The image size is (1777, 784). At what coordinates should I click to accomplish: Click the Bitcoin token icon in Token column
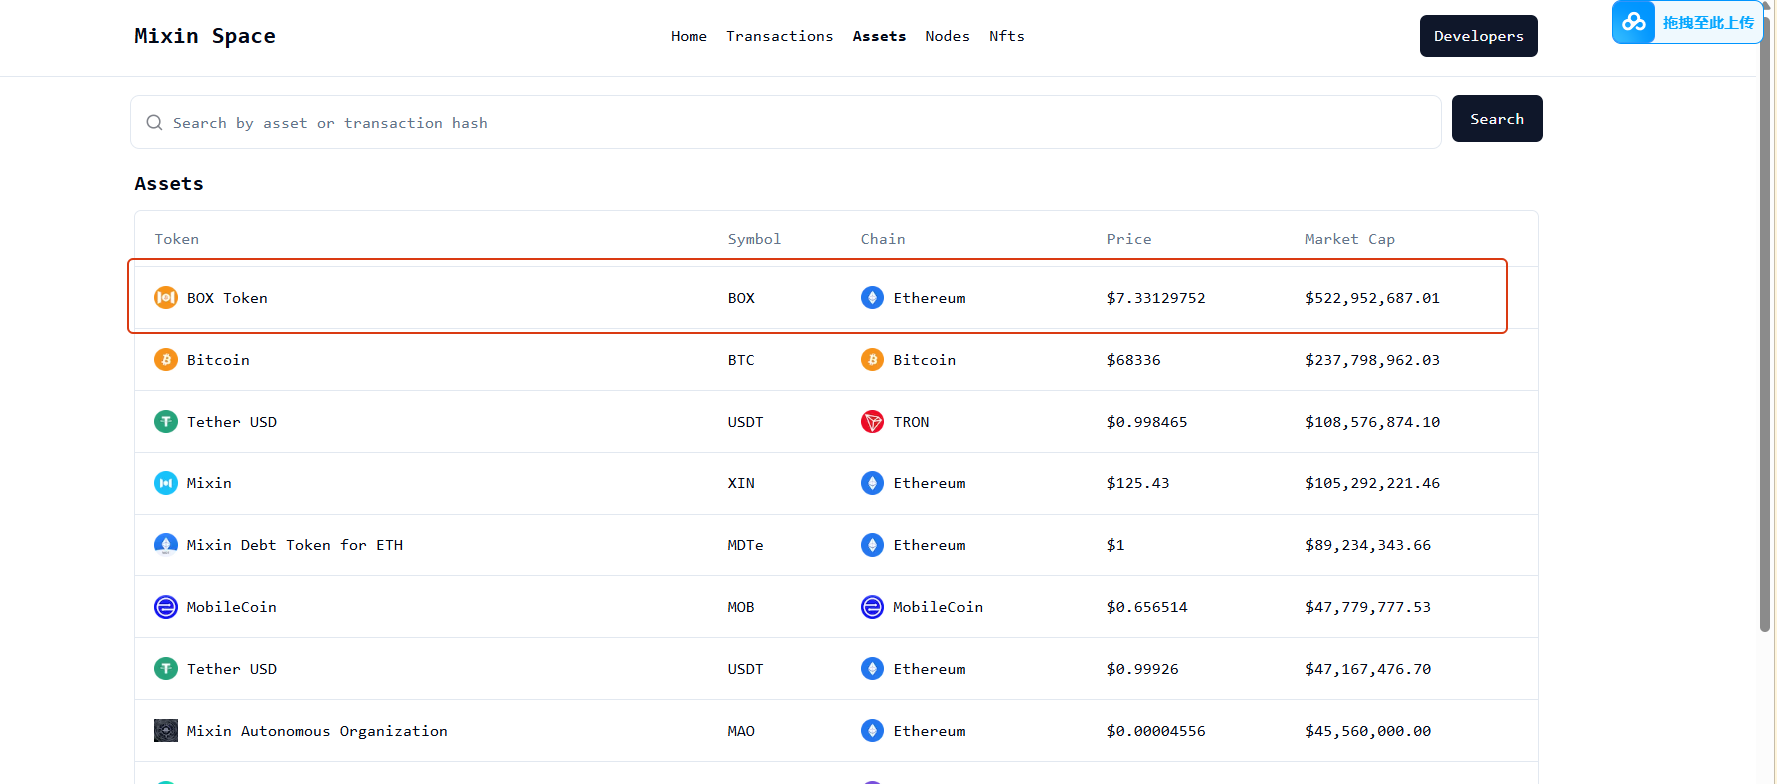166,359
